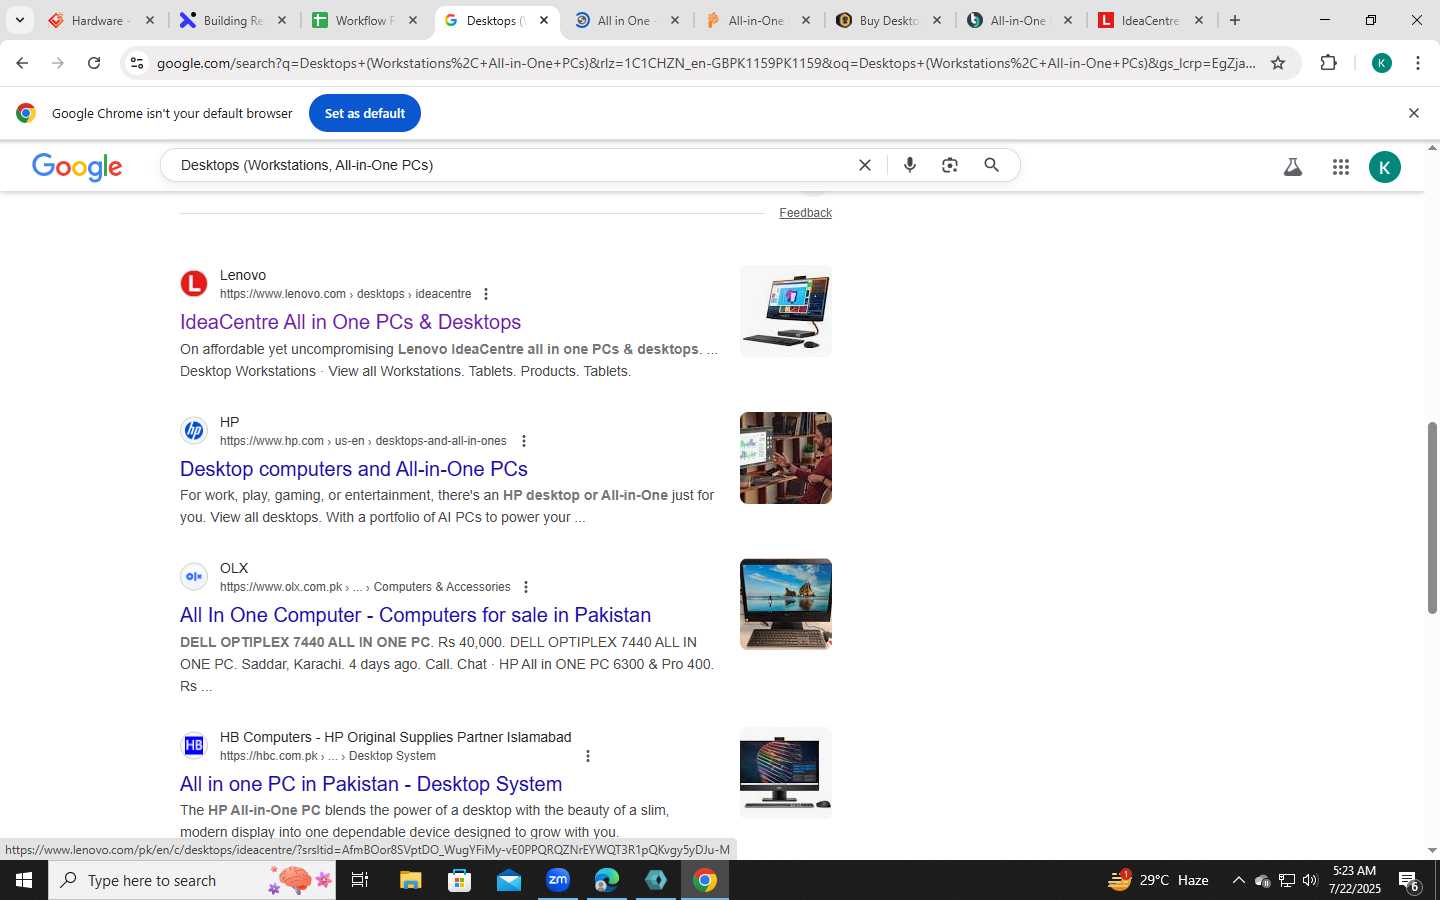1440x900 pixels.
Task: Open All in one PC in Pakistan result
Action: pos(371,784)
